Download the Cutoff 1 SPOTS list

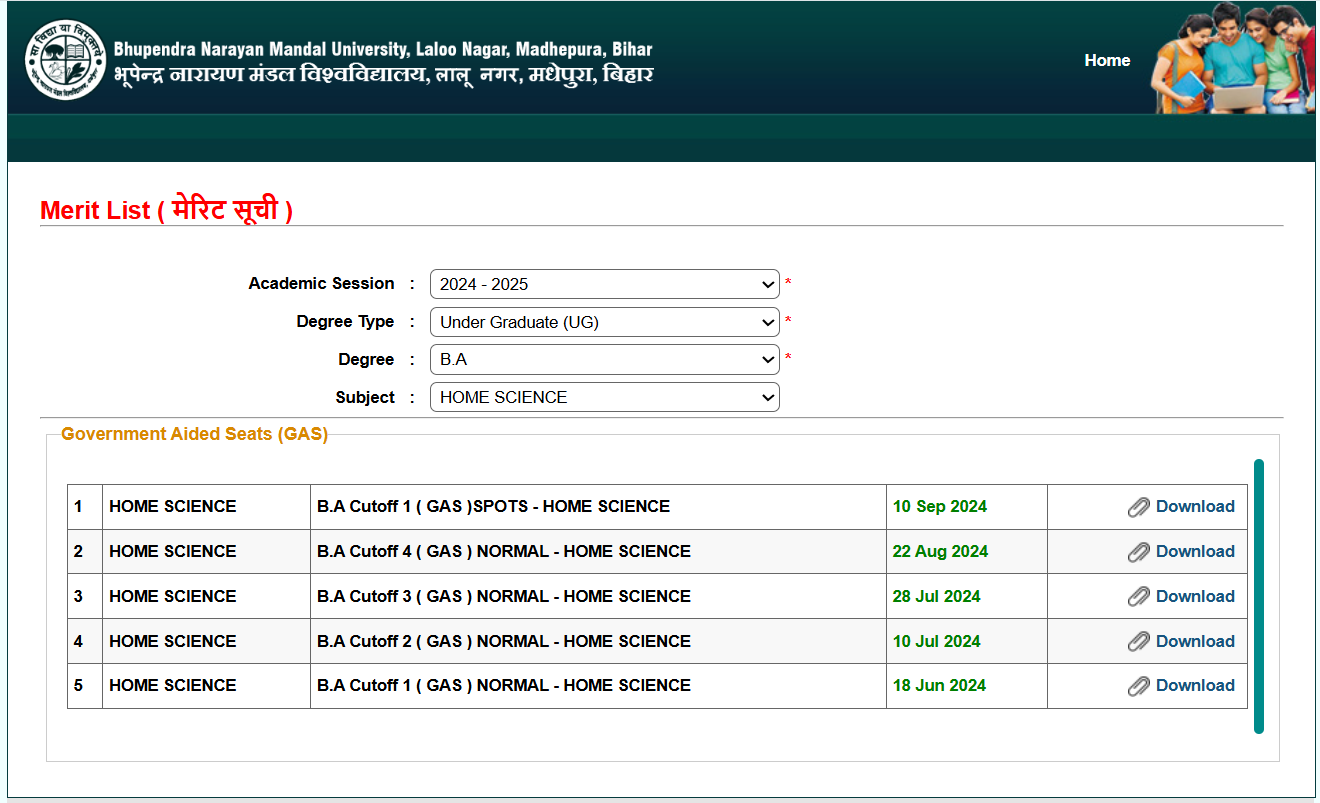click(x=1195, y=506)
